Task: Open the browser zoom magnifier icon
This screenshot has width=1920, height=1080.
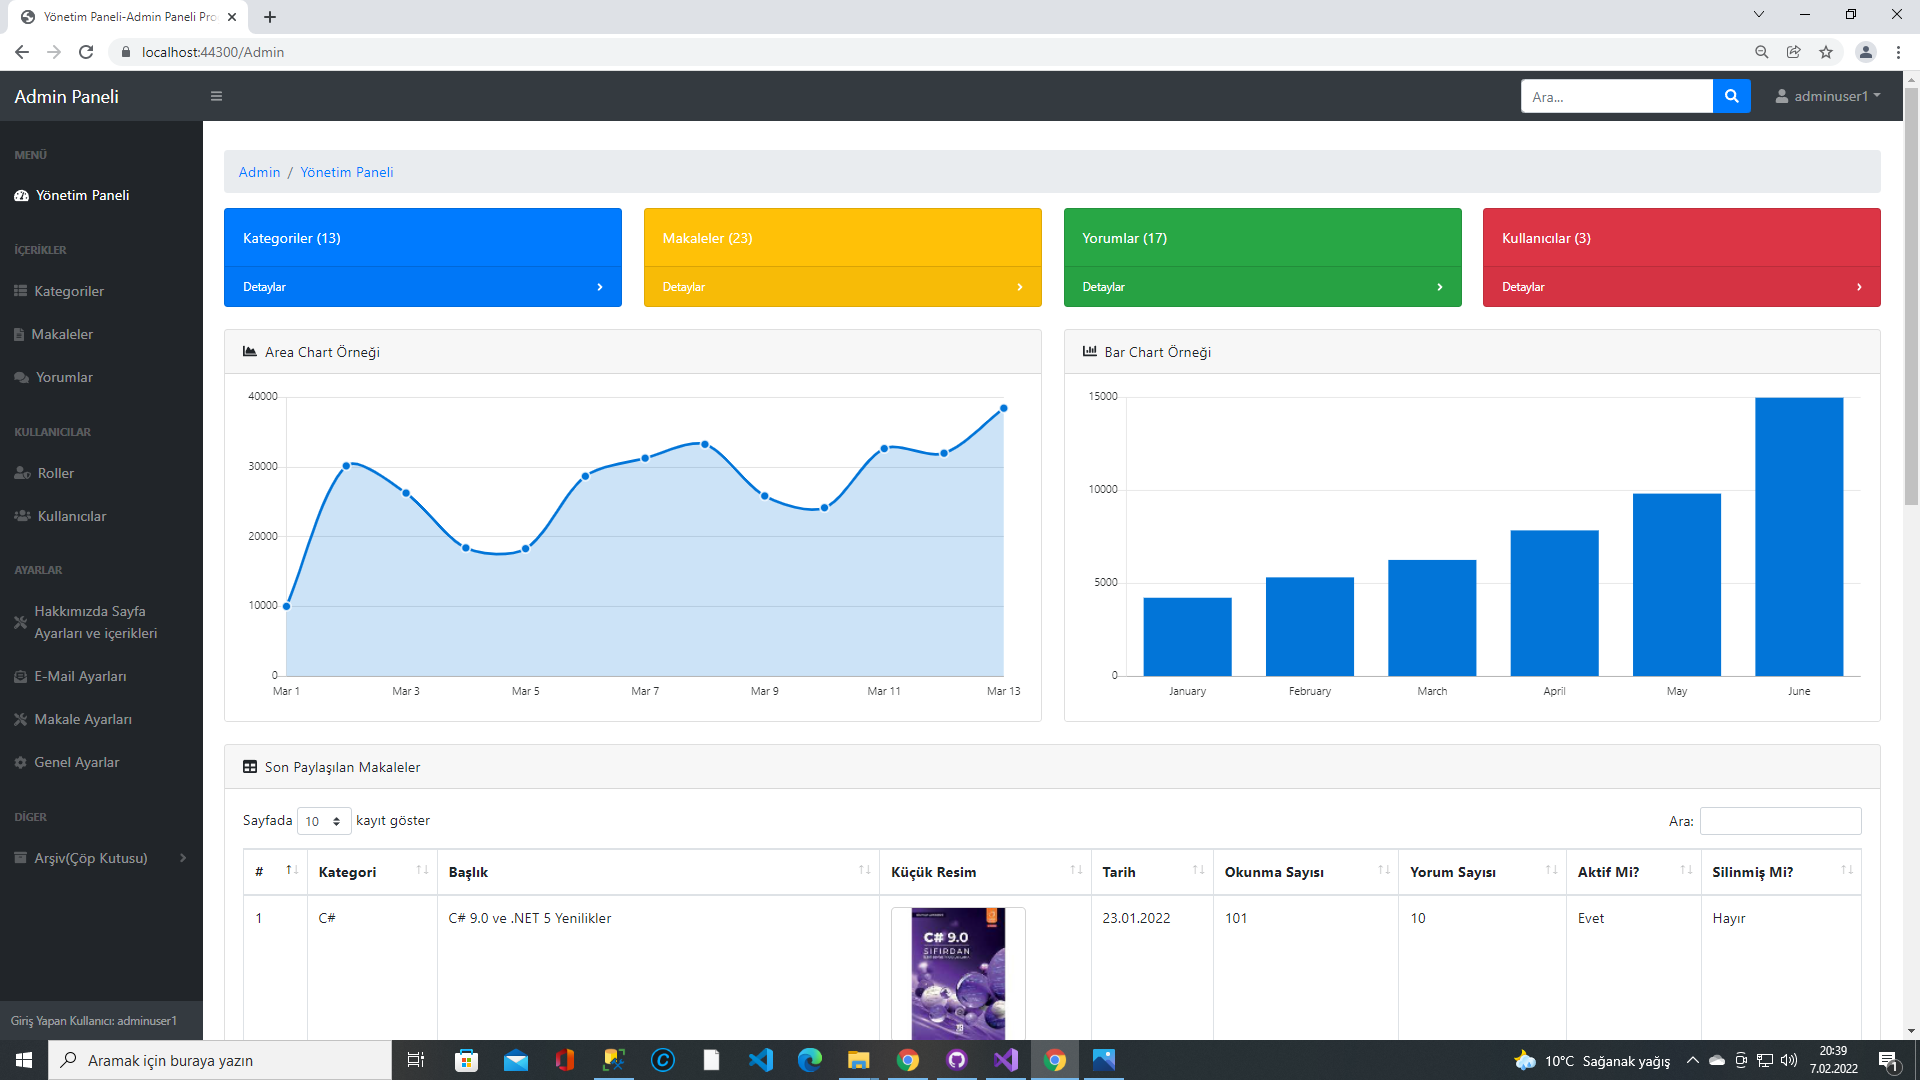Action: tap(1761, 52)
